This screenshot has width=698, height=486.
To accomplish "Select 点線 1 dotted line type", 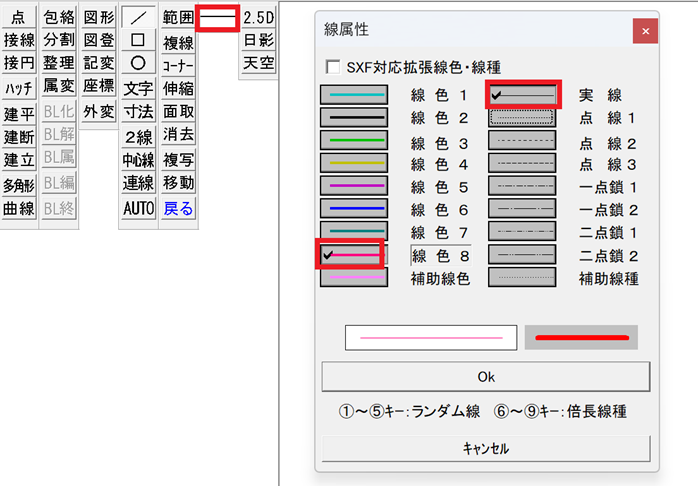I will (522, 117).
